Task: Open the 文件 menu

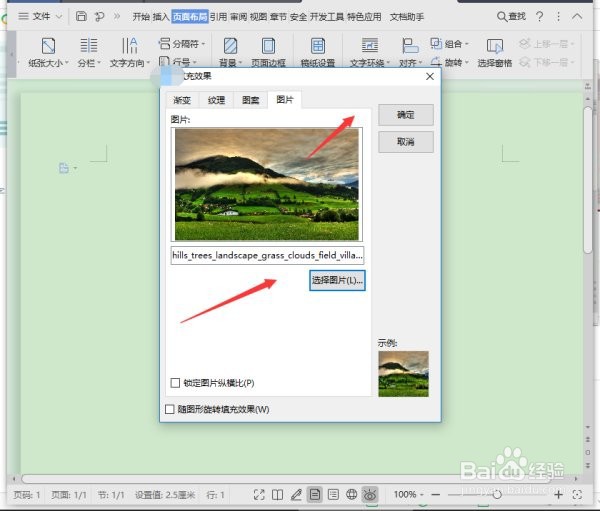Action: tap(40, 16)
